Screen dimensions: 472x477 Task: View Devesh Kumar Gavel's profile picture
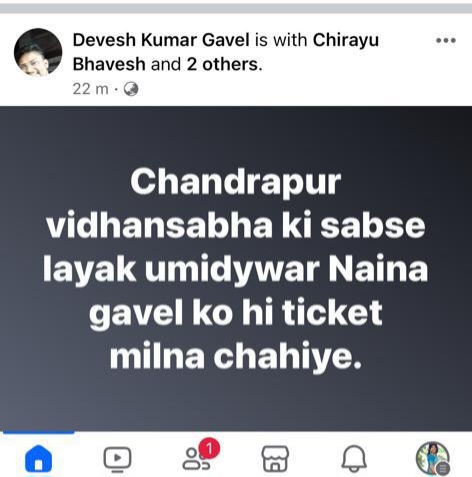click(38, 51)
